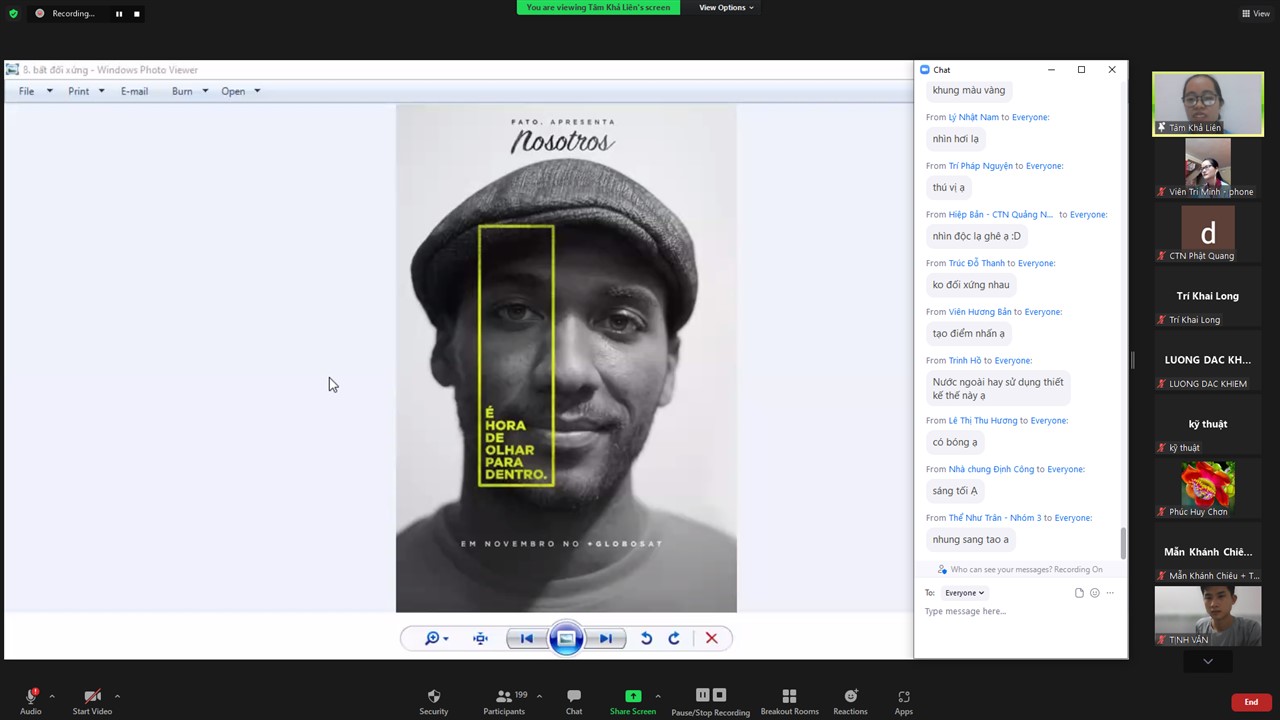Click sender name Trí Pháp Nguyên in chat
Image resolution: width=1280 pixels, height=720 pixels.
981,166
